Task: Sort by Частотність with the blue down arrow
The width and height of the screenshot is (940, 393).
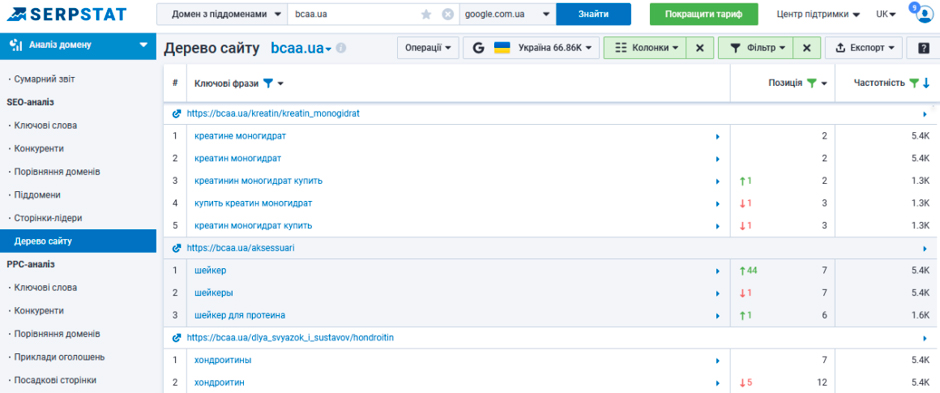Action: (x=926, y=83)
